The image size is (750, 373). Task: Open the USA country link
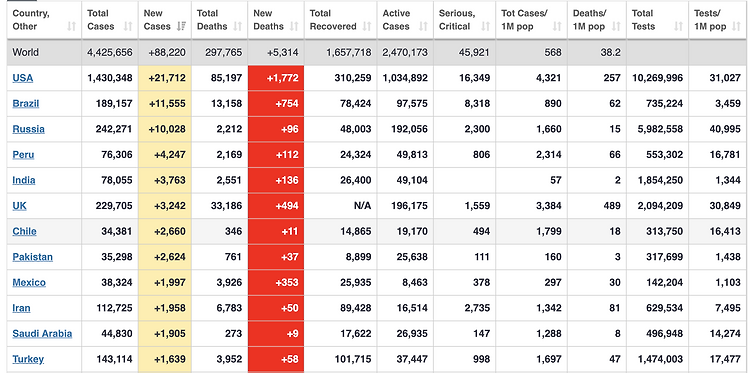(x=22, y=78)
